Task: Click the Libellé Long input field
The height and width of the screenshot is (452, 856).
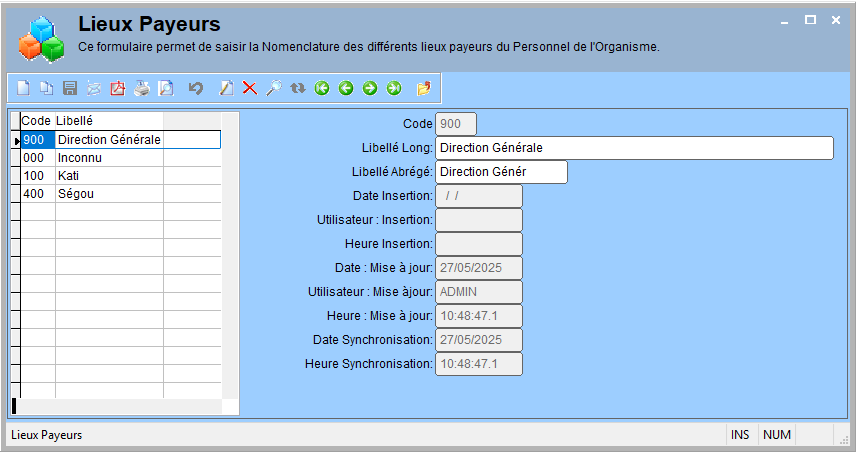Action: point(634,148)
